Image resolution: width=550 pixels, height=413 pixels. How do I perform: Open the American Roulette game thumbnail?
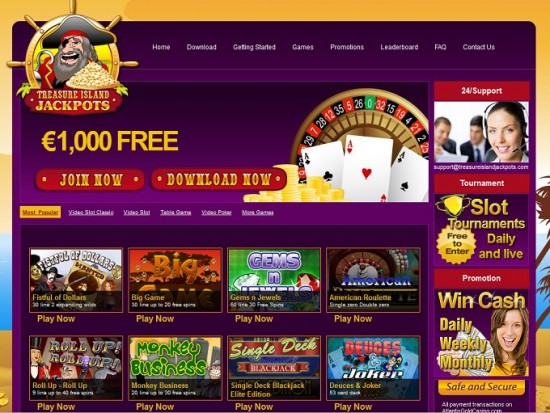click(373, 280)
